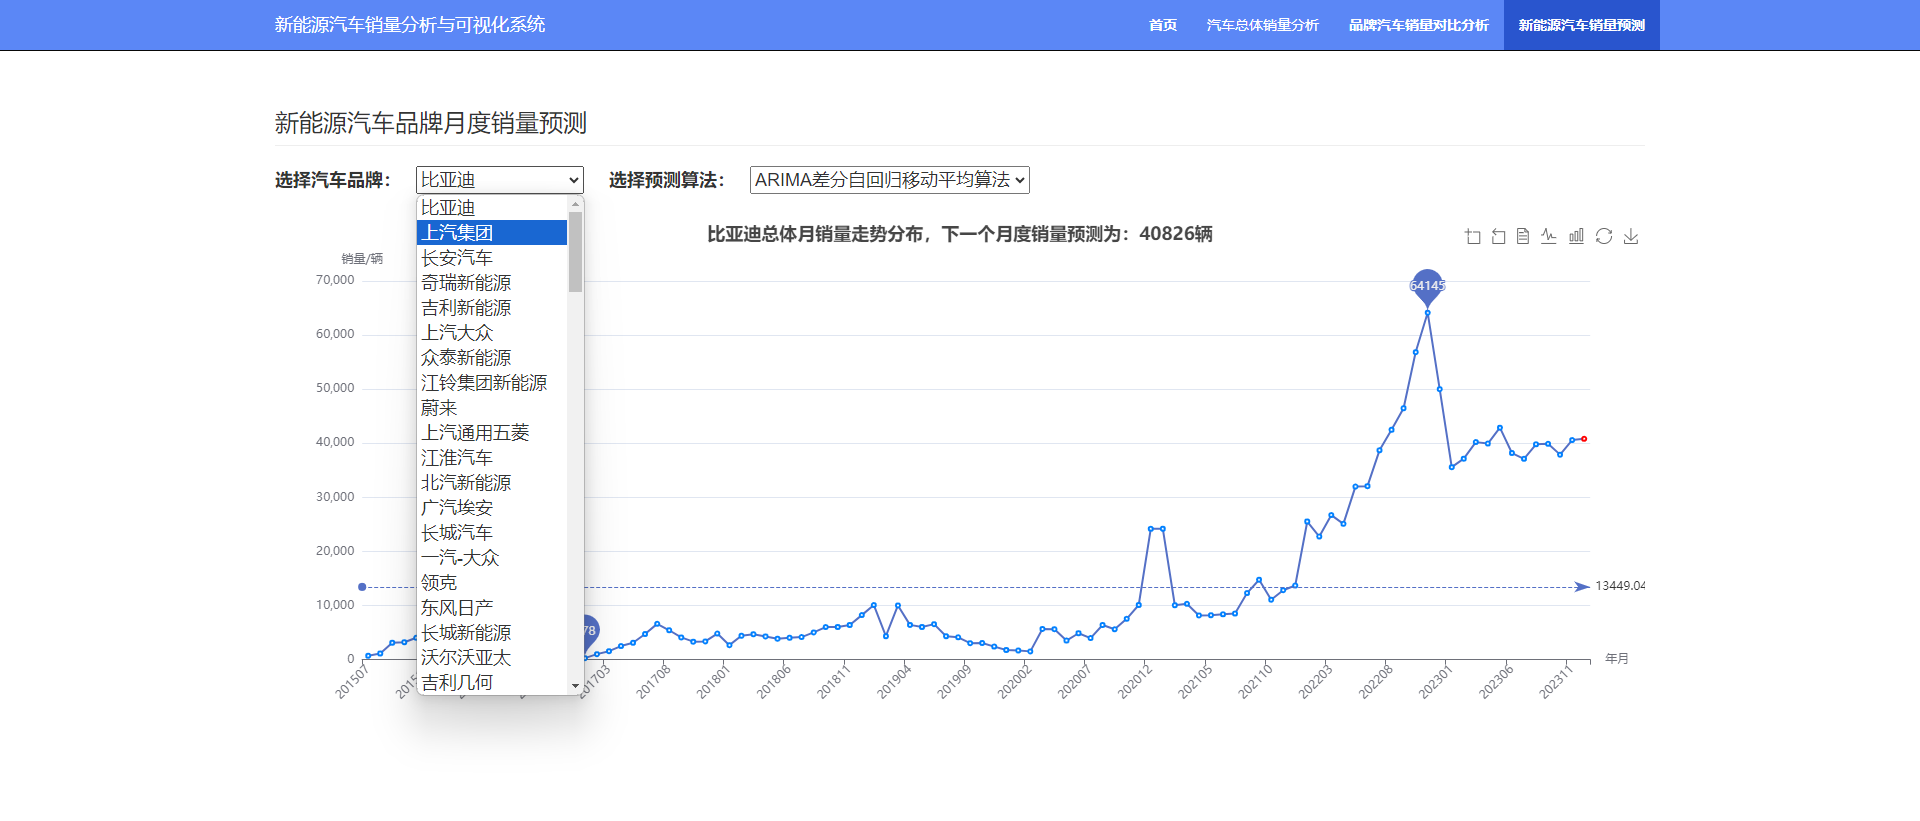Select 上汽集团 from the brand list
Viewport: 1920px width, 821px height.
492,233
